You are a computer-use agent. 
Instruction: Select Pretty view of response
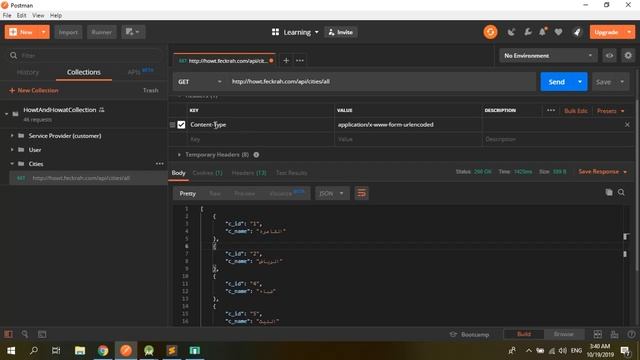point(188,193)
